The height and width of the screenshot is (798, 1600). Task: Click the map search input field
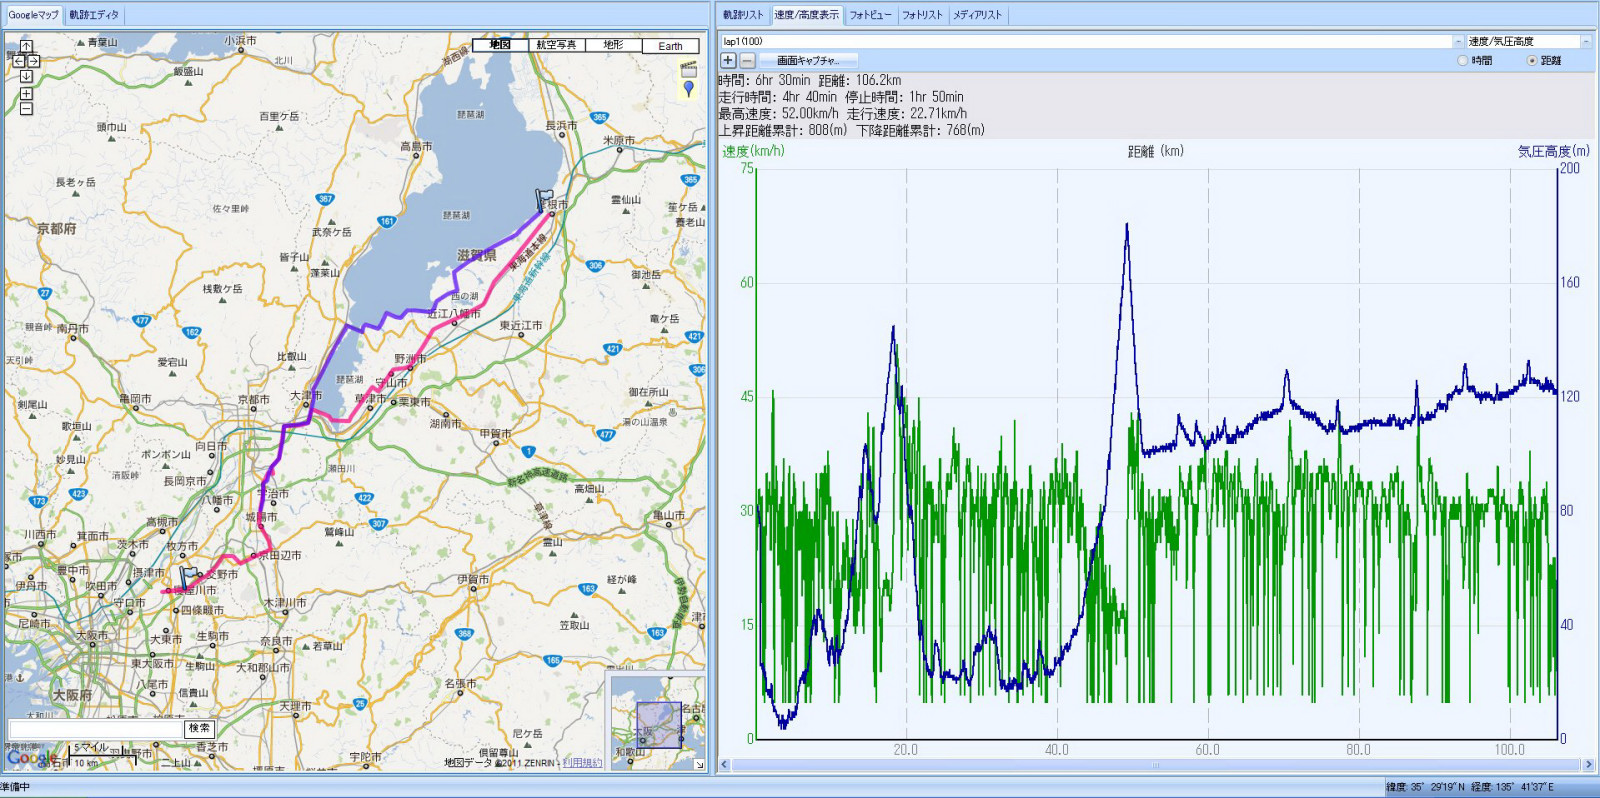coord(95,729)
